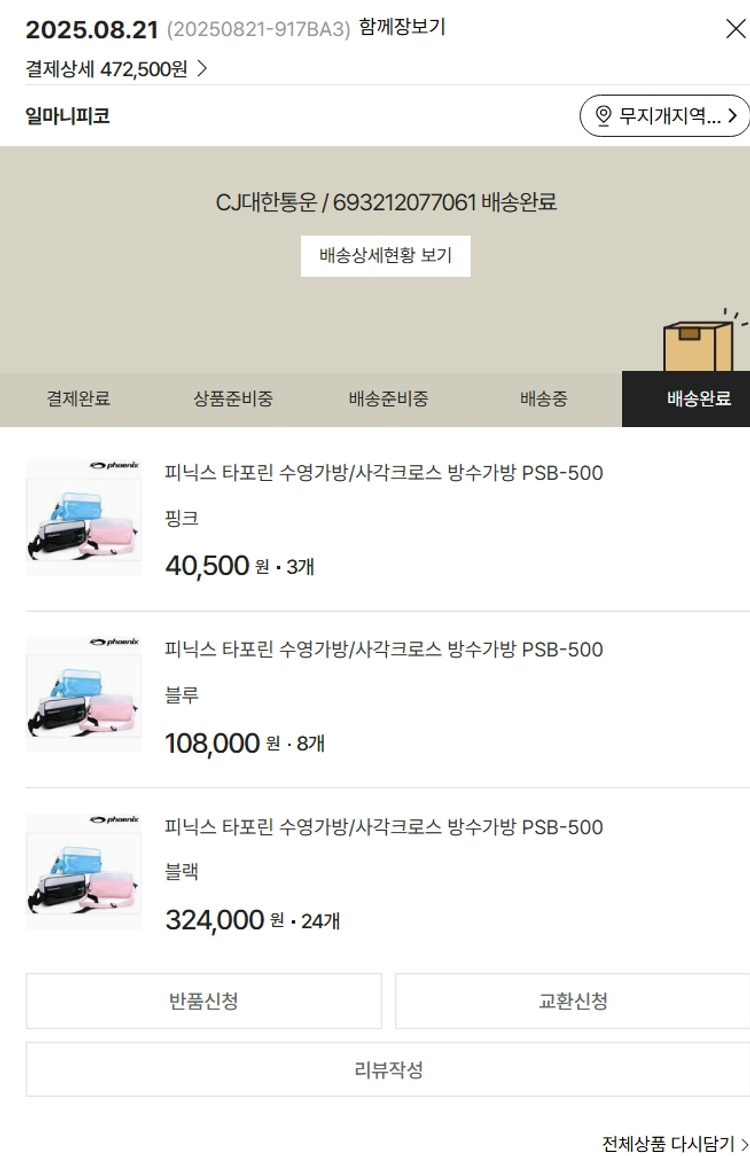Open the pink bag product thumbnail
The height and width of the screenshot is (1156, 750).
pyautogui.click(x=84, y=517)
